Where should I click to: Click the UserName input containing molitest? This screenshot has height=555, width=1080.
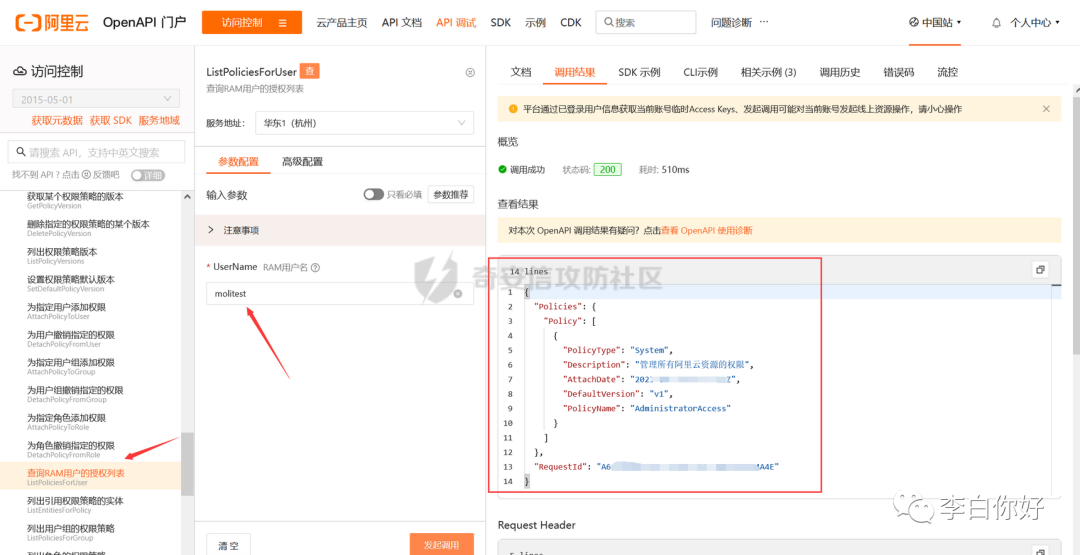[x=340, y=293]
